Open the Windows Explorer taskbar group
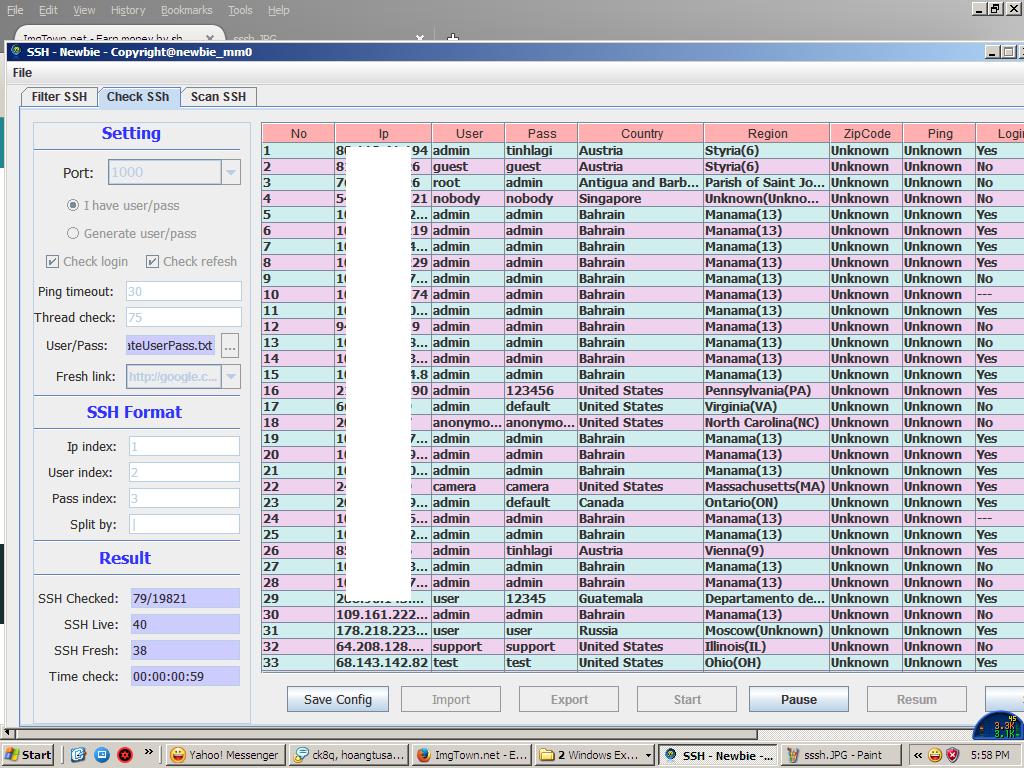1024x768 pixels. (x=595, y=755)
